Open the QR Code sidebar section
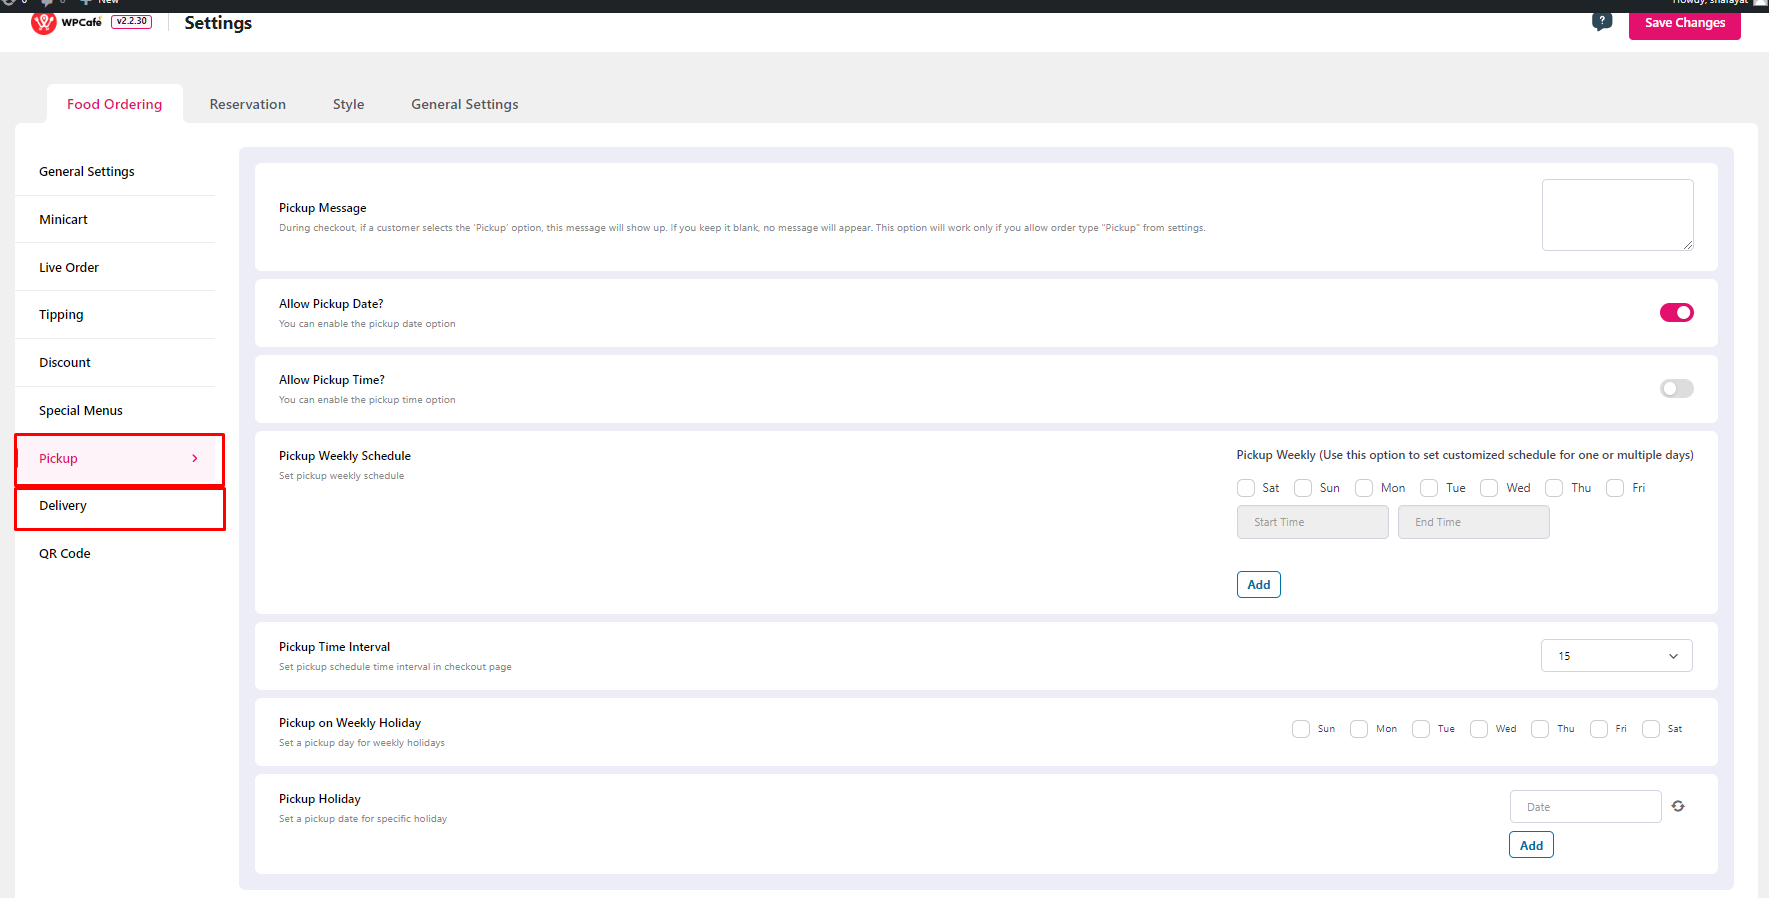The height and width of the screenshot is (898, 1769). [x=116, y=554]
